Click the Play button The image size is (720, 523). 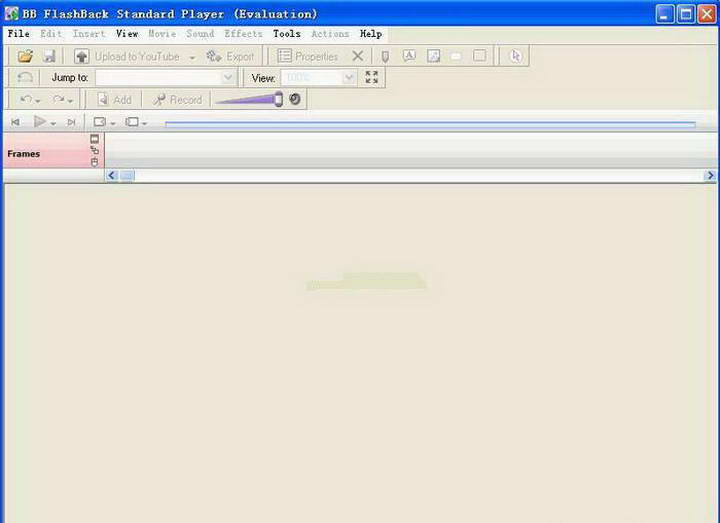40,122
